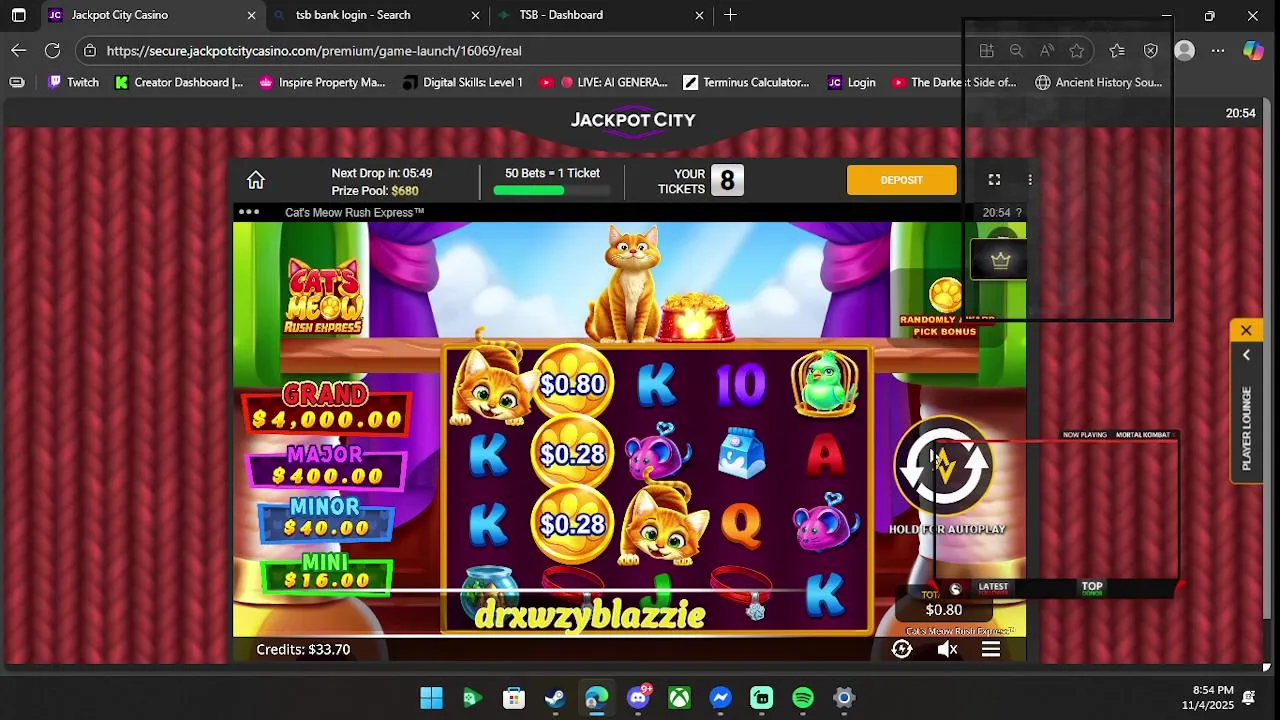
Task: Close the Player Lounge side panel
Action: 1246,331
